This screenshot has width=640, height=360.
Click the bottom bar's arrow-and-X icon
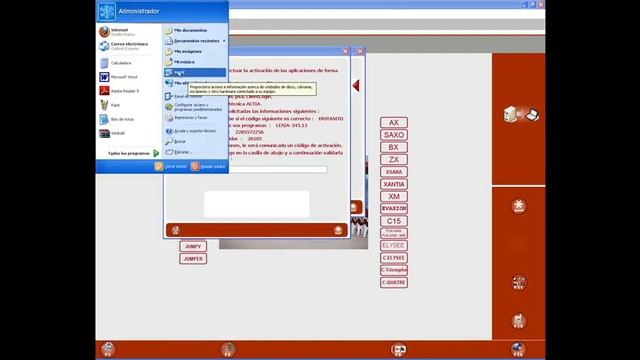398,349
